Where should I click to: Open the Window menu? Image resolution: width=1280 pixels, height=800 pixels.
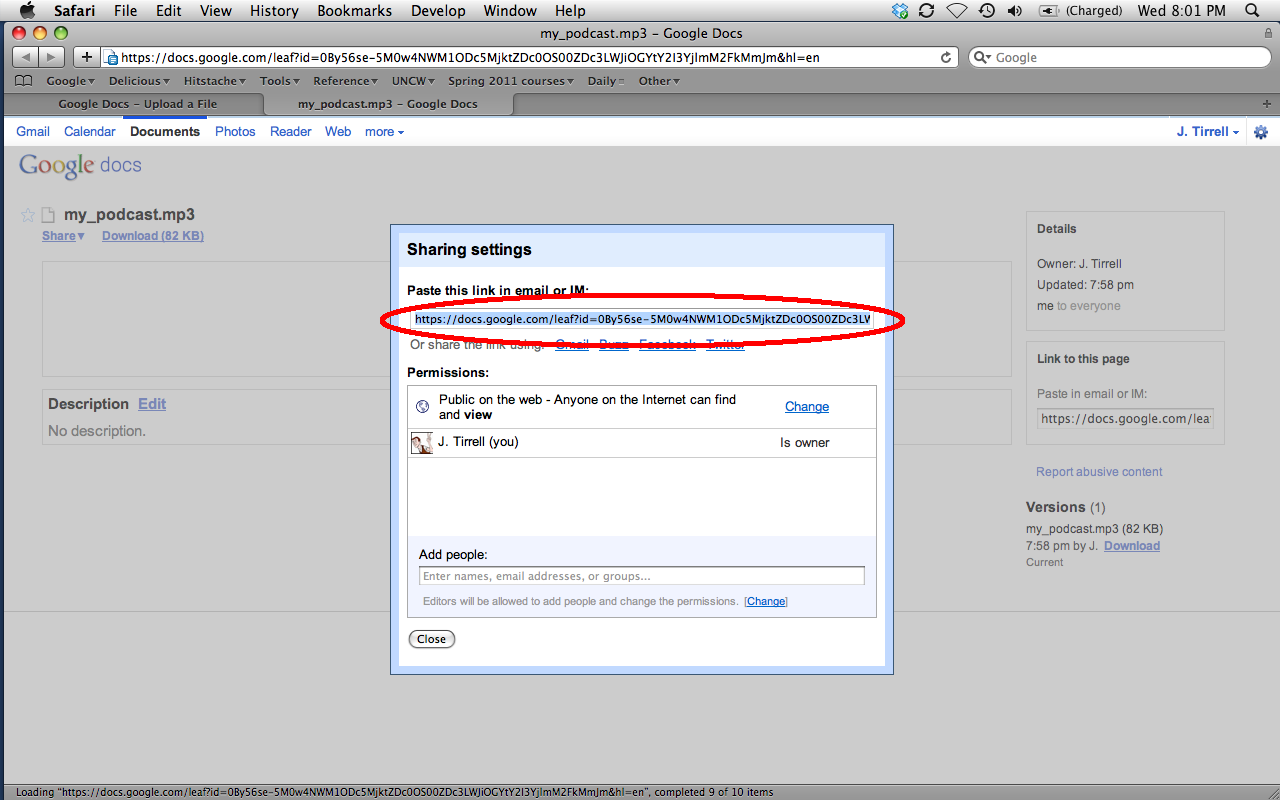(x=509, y=11)
